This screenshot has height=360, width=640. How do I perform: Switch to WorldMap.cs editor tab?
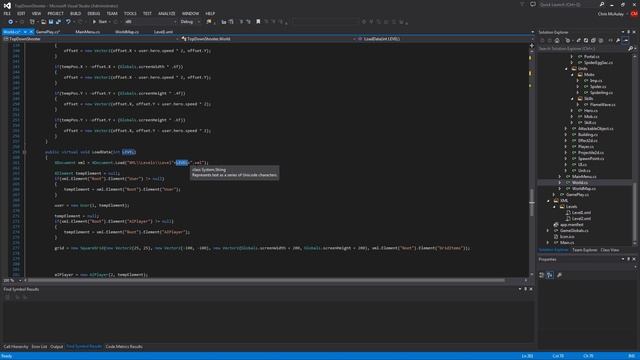click(x=127, y=32)
